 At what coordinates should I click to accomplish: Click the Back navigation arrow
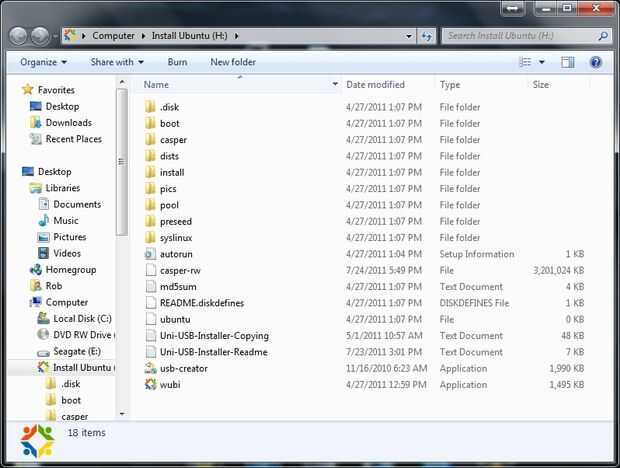(x=18, y=36)
